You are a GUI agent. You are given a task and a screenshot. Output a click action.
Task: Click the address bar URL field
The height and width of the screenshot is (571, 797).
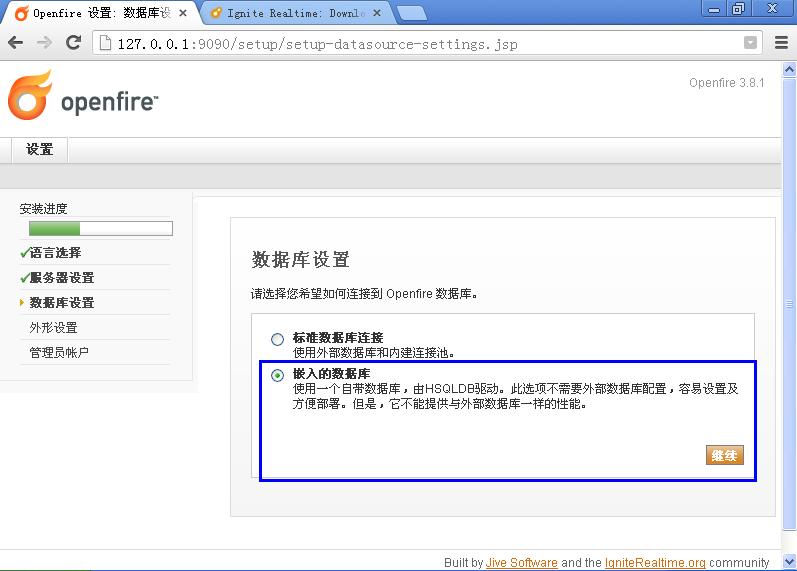427,43
